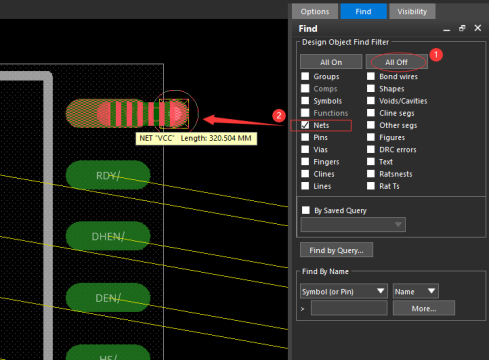
Task: Click the All On button
Action: tap(331, 62)
